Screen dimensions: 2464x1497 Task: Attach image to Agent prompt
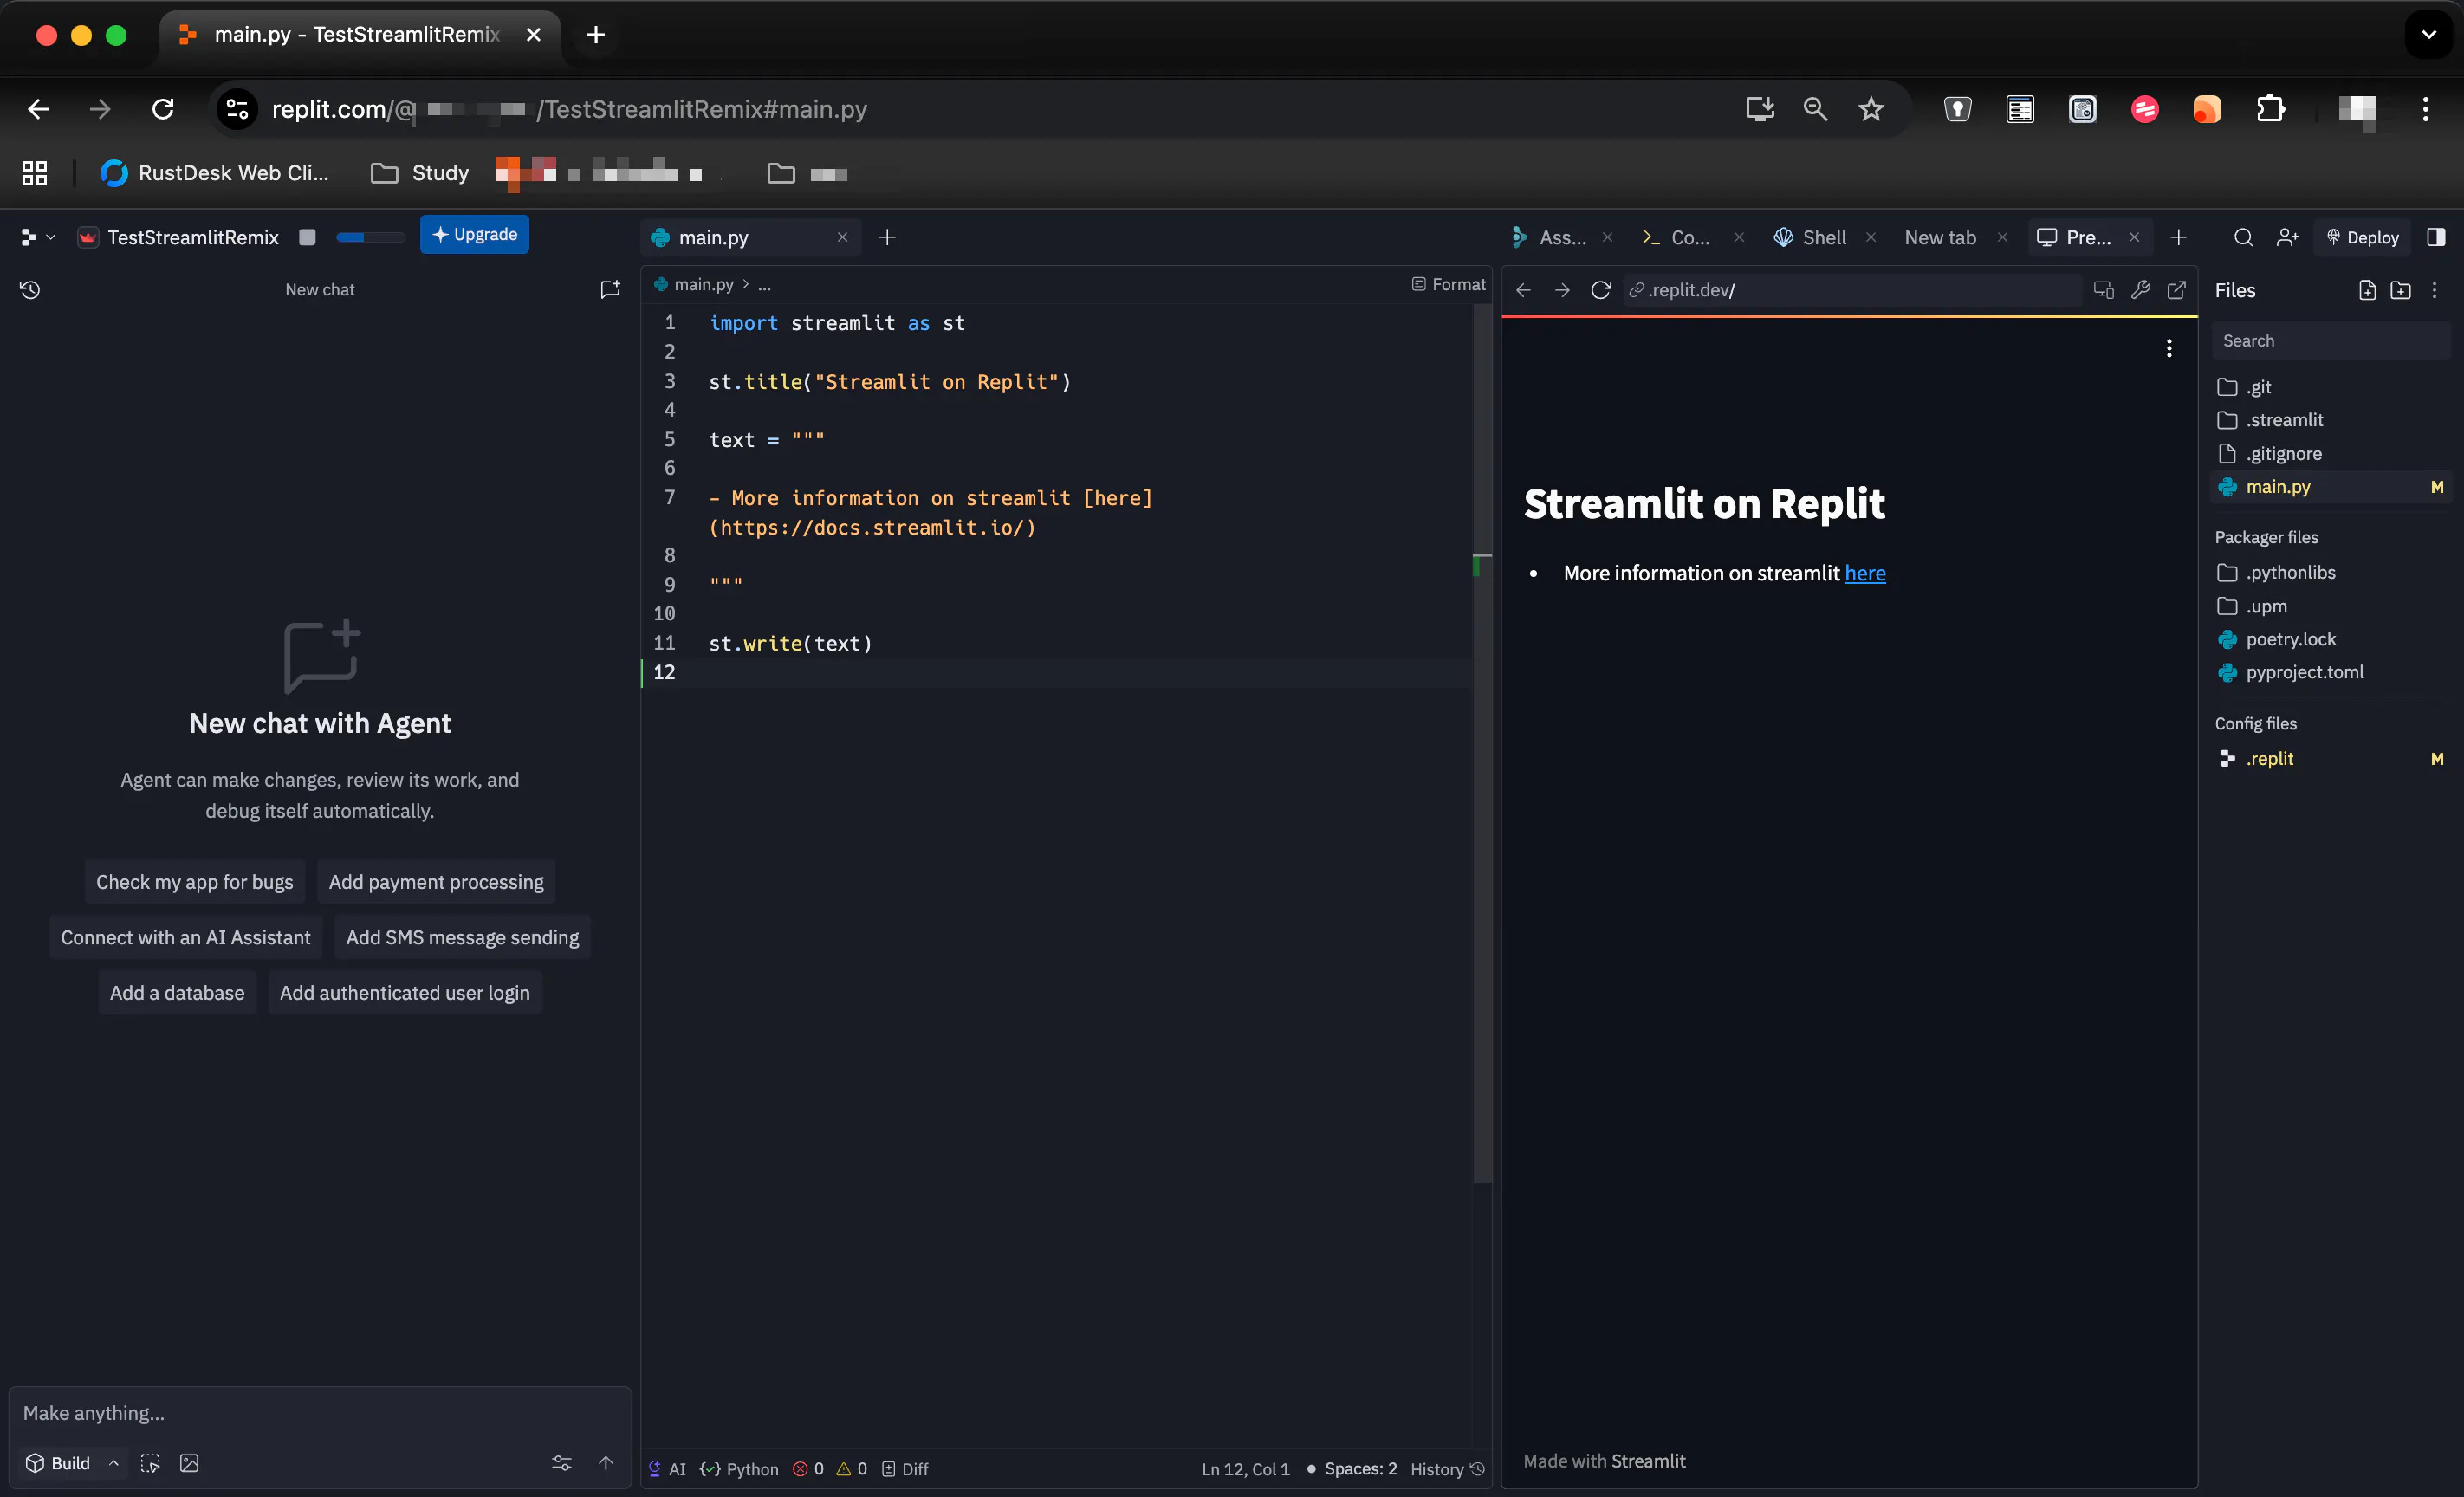[189, 1463]
